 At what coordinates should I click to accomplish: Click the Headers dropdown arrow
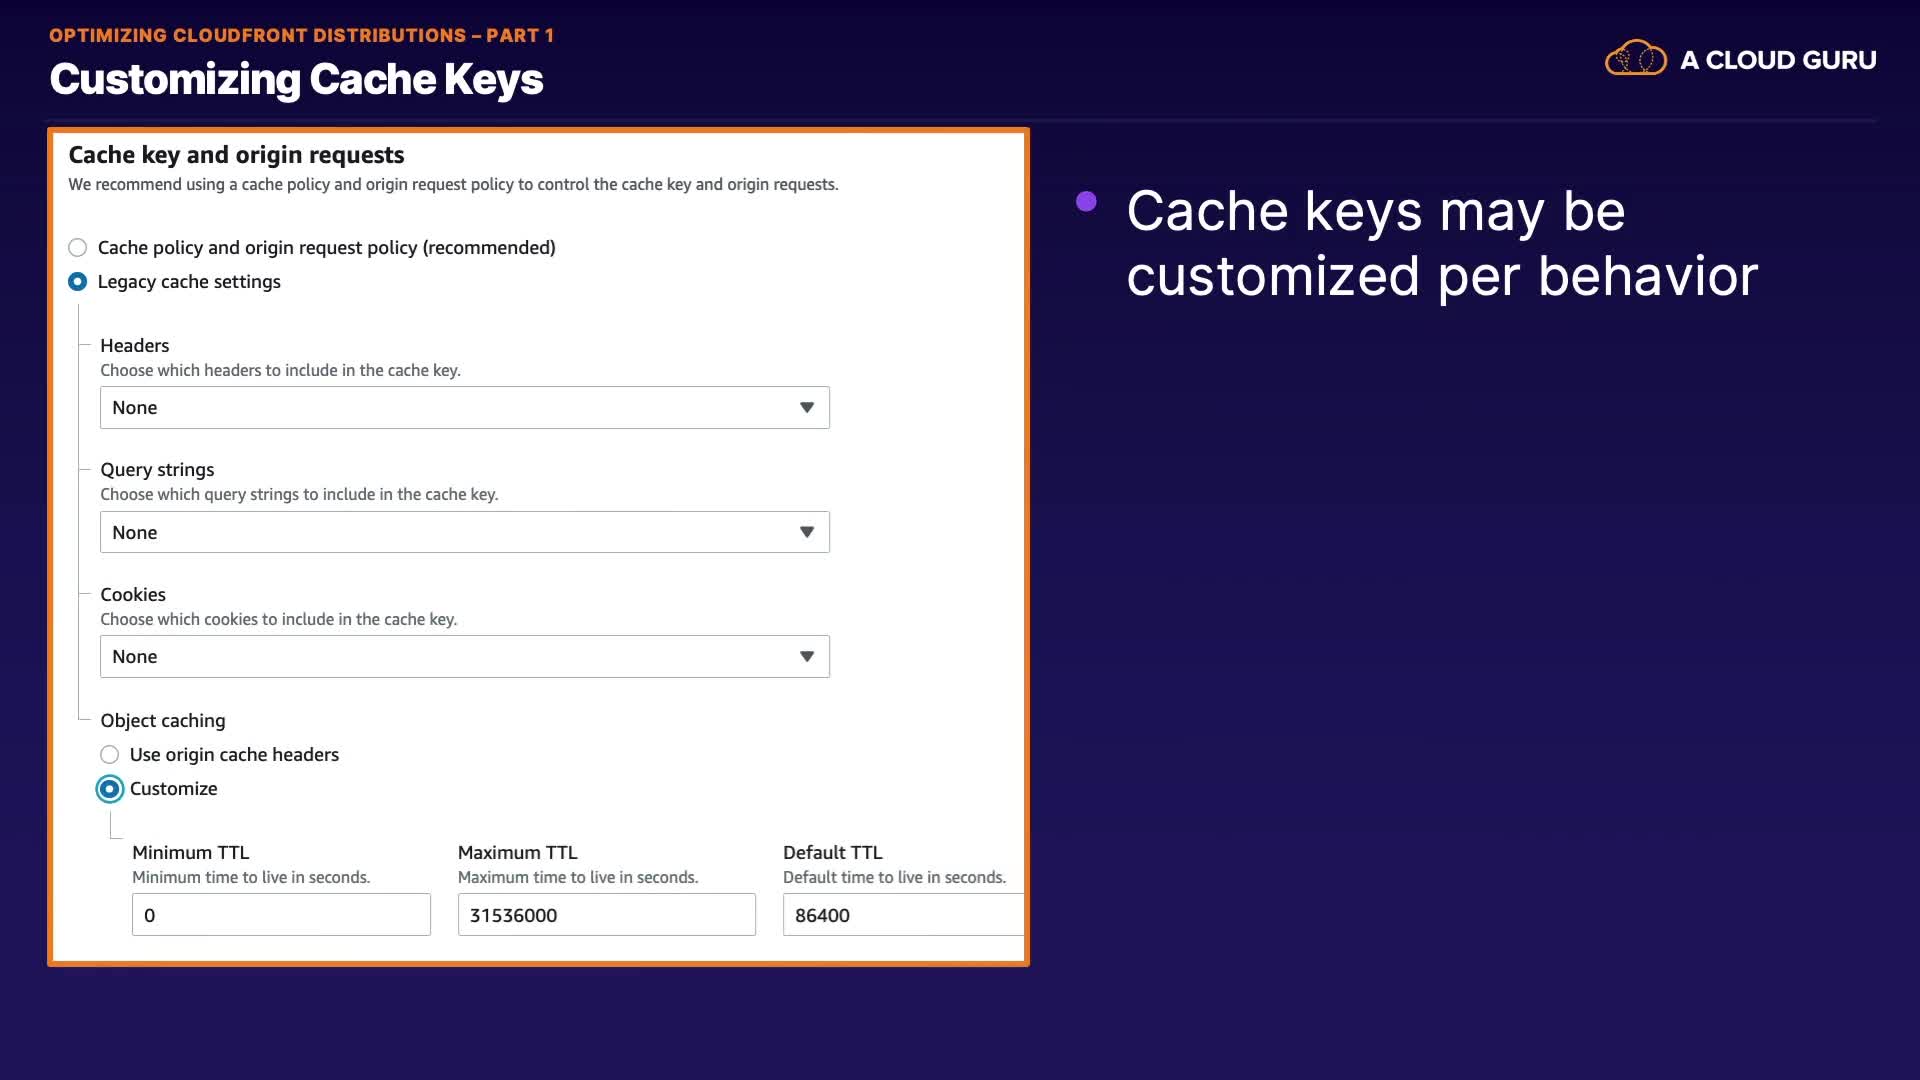click(x=806, y=408)
